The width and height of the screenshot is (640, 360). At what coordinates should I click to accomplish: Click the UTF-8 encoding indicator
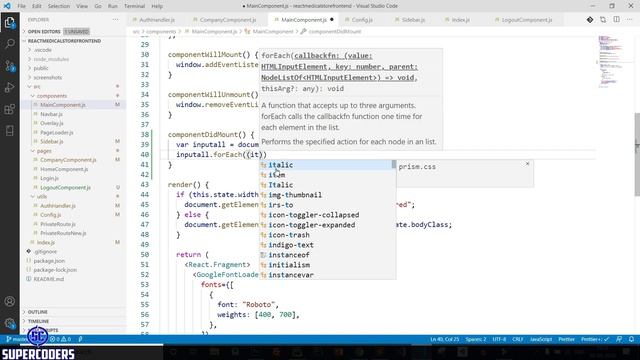[x=499, y=339]
